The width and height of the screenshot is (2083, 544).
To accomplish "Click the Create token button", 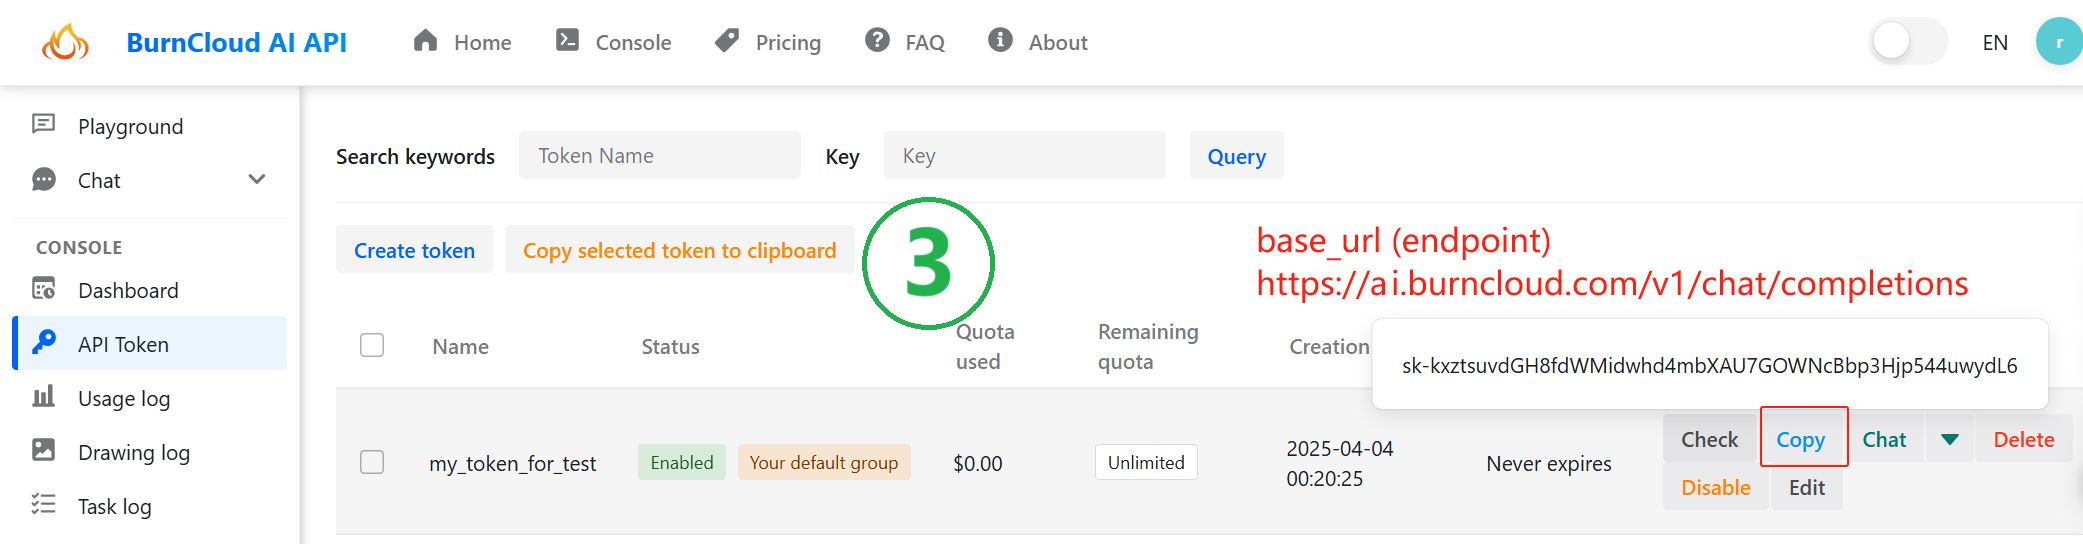I will pyautogui.click(x=414, y=250).
